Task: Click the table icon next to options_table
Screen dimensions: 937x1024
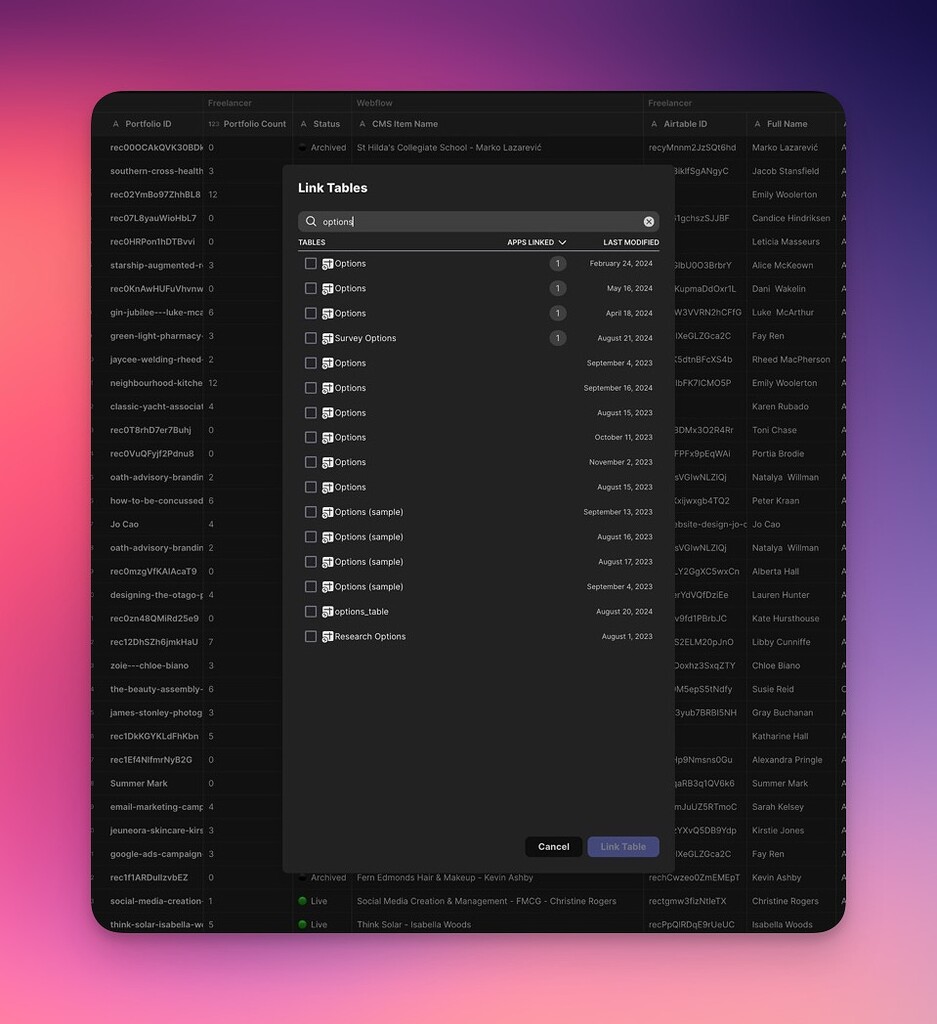Action: [327, 611]
